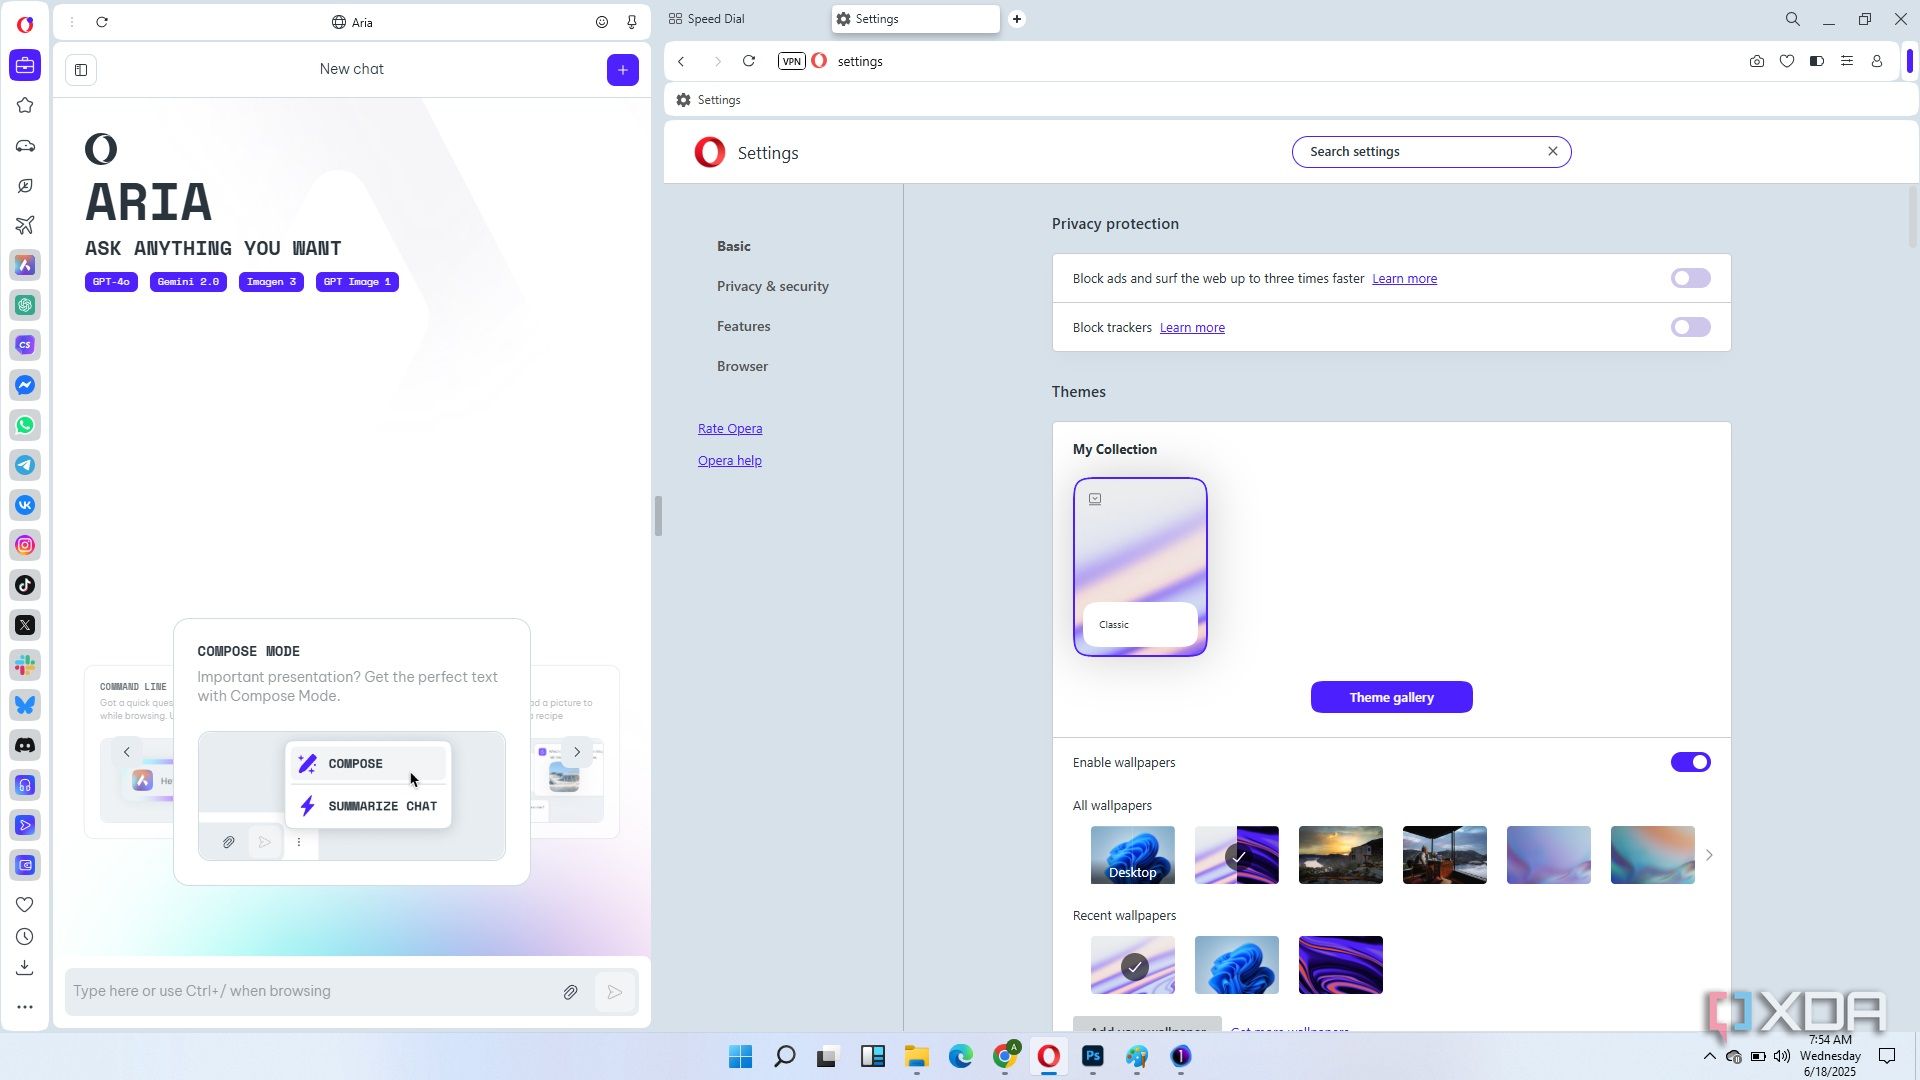Open Telegram in the sidebar

click(25, 466)
